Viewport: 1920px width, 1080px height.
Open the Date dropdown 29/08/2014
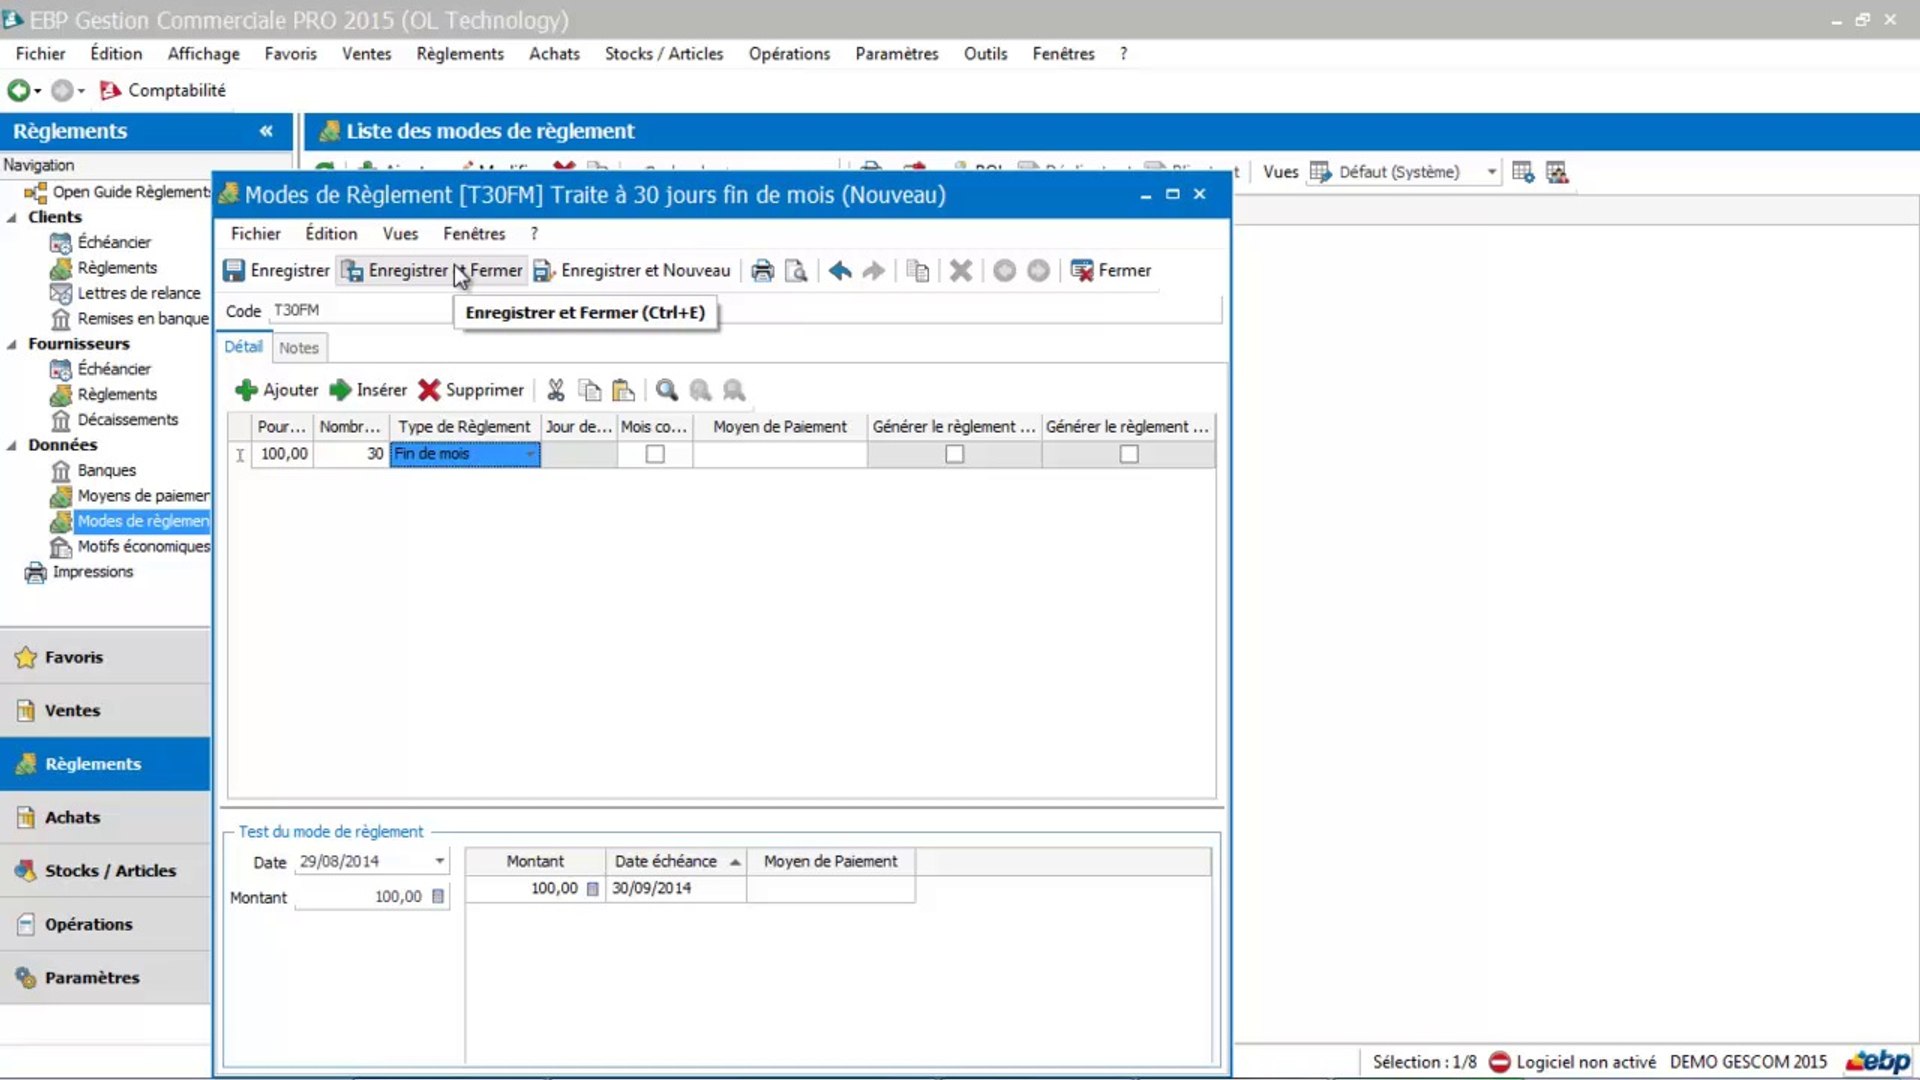pos(439,861)
